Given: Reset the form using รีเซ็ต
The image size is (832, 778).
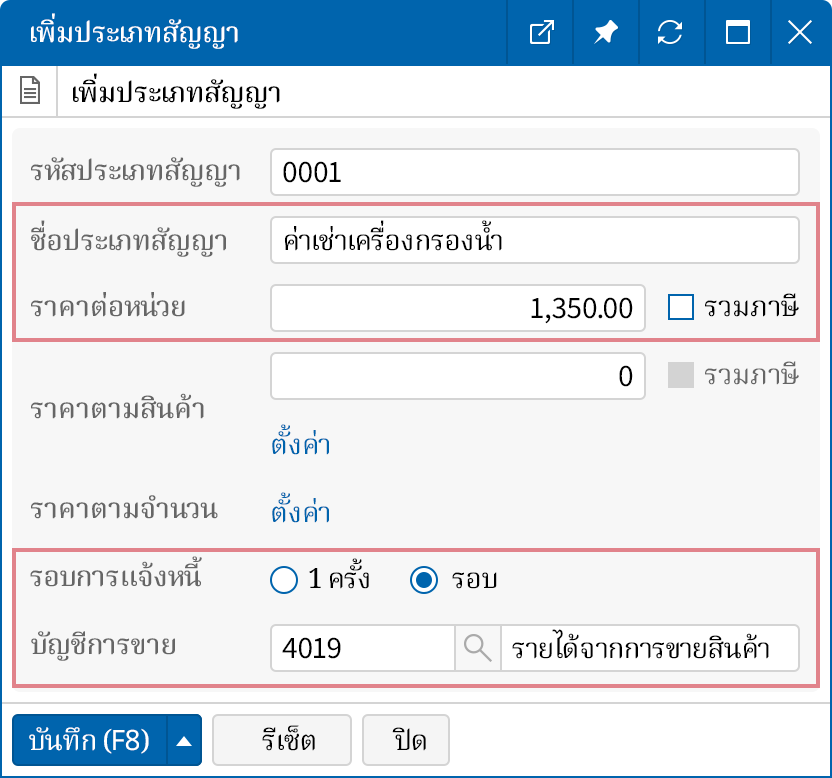Looking at the screenshot, I should pos(281,740).
